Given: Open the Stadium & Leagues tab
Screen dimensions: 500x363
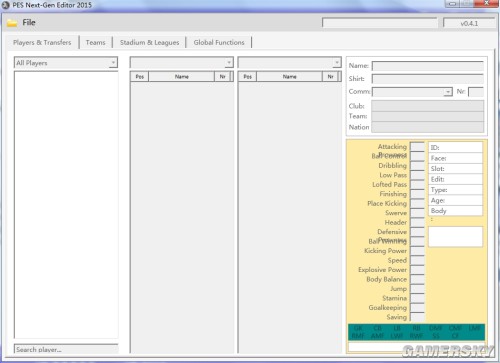Looking at the screenshot, I should pos(149,43).
